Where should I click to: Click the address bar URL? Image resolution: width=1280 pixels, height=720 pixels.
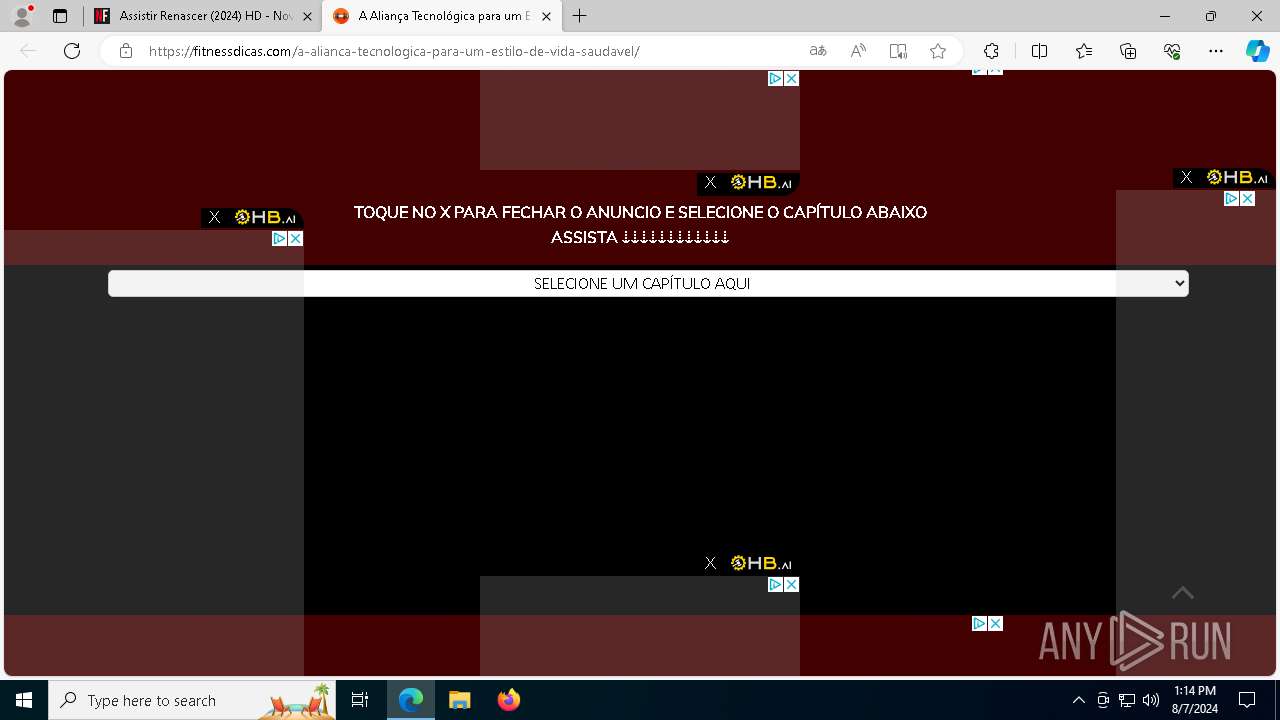[x=394, y=51]
